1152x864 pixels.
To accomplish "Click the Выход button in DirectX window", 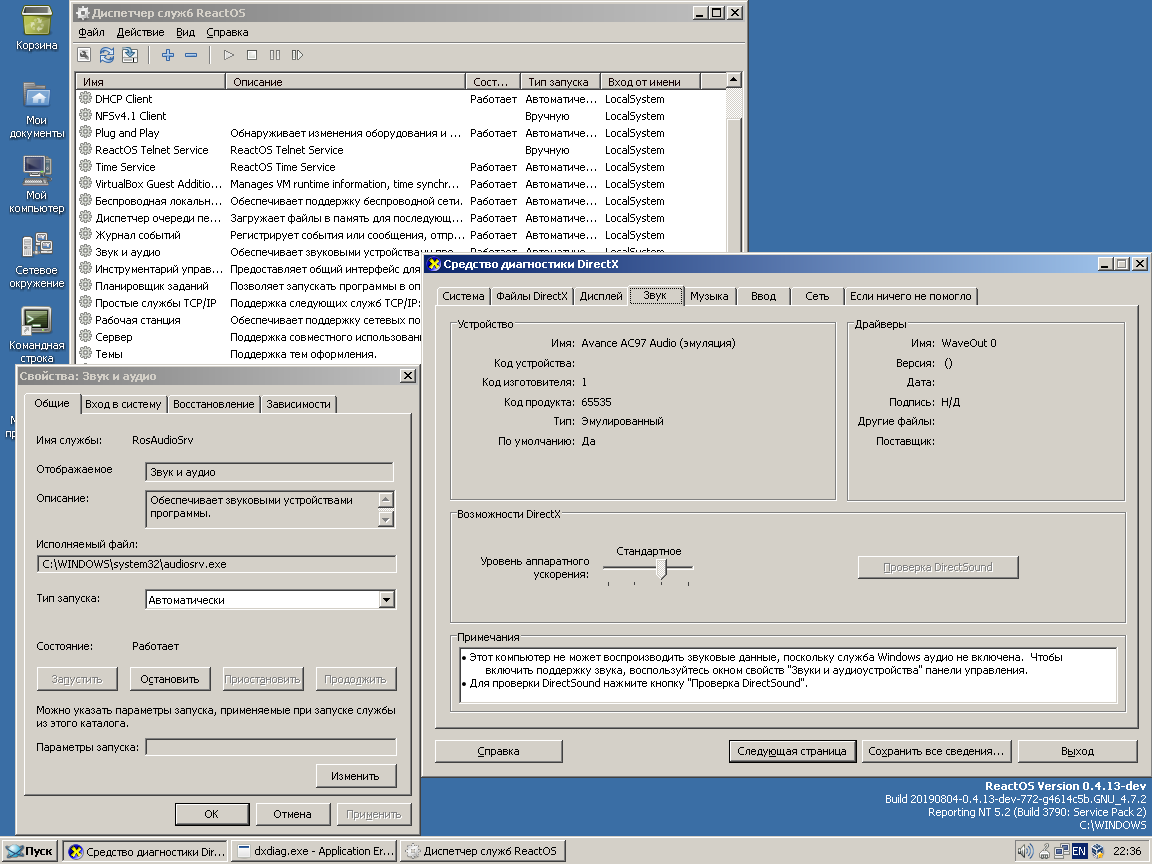I will (1078, 751).
